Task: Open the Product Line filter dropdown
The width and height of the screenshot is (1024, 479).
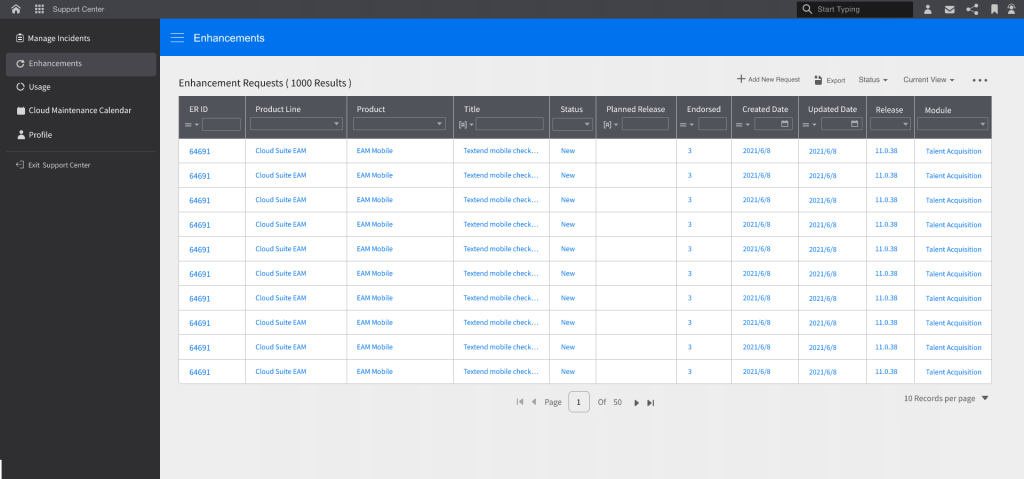Action: (x=296, y=124)
